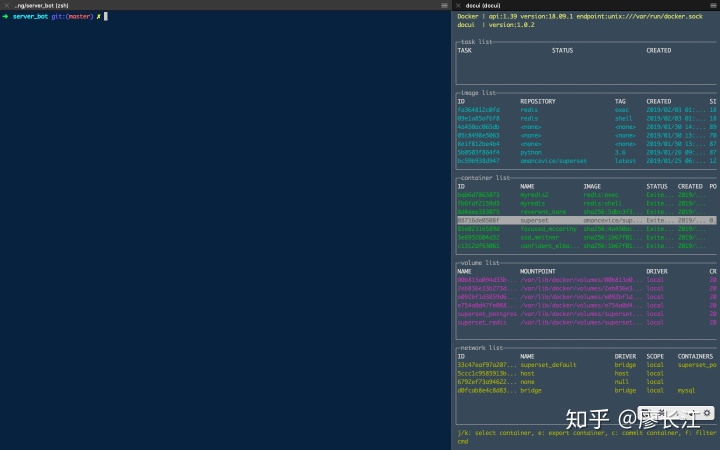
Task: Click the TASK column header in task list
Action: tap(464, 51)
